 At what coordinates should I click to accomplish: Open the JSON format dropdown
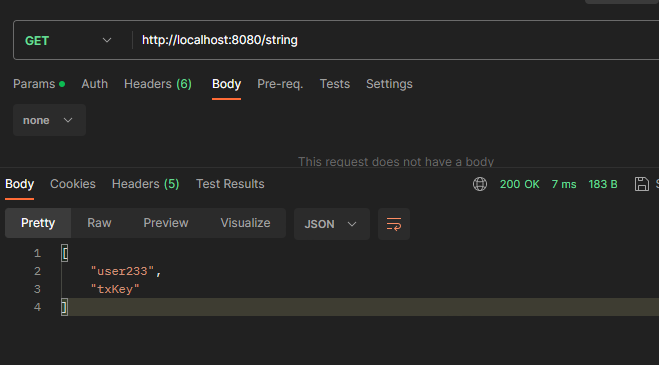tap(332, 224)
